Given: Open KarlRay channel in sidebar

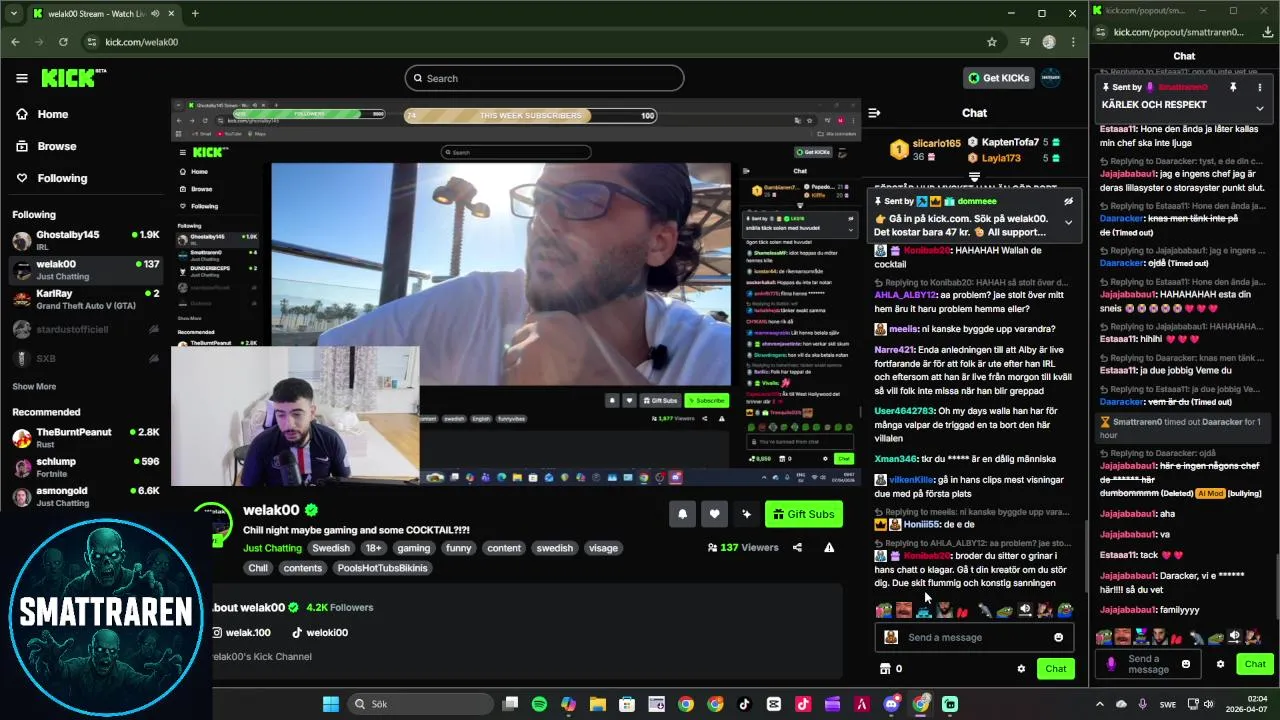Looking at the screenshot, I should [x=86, y=299].
